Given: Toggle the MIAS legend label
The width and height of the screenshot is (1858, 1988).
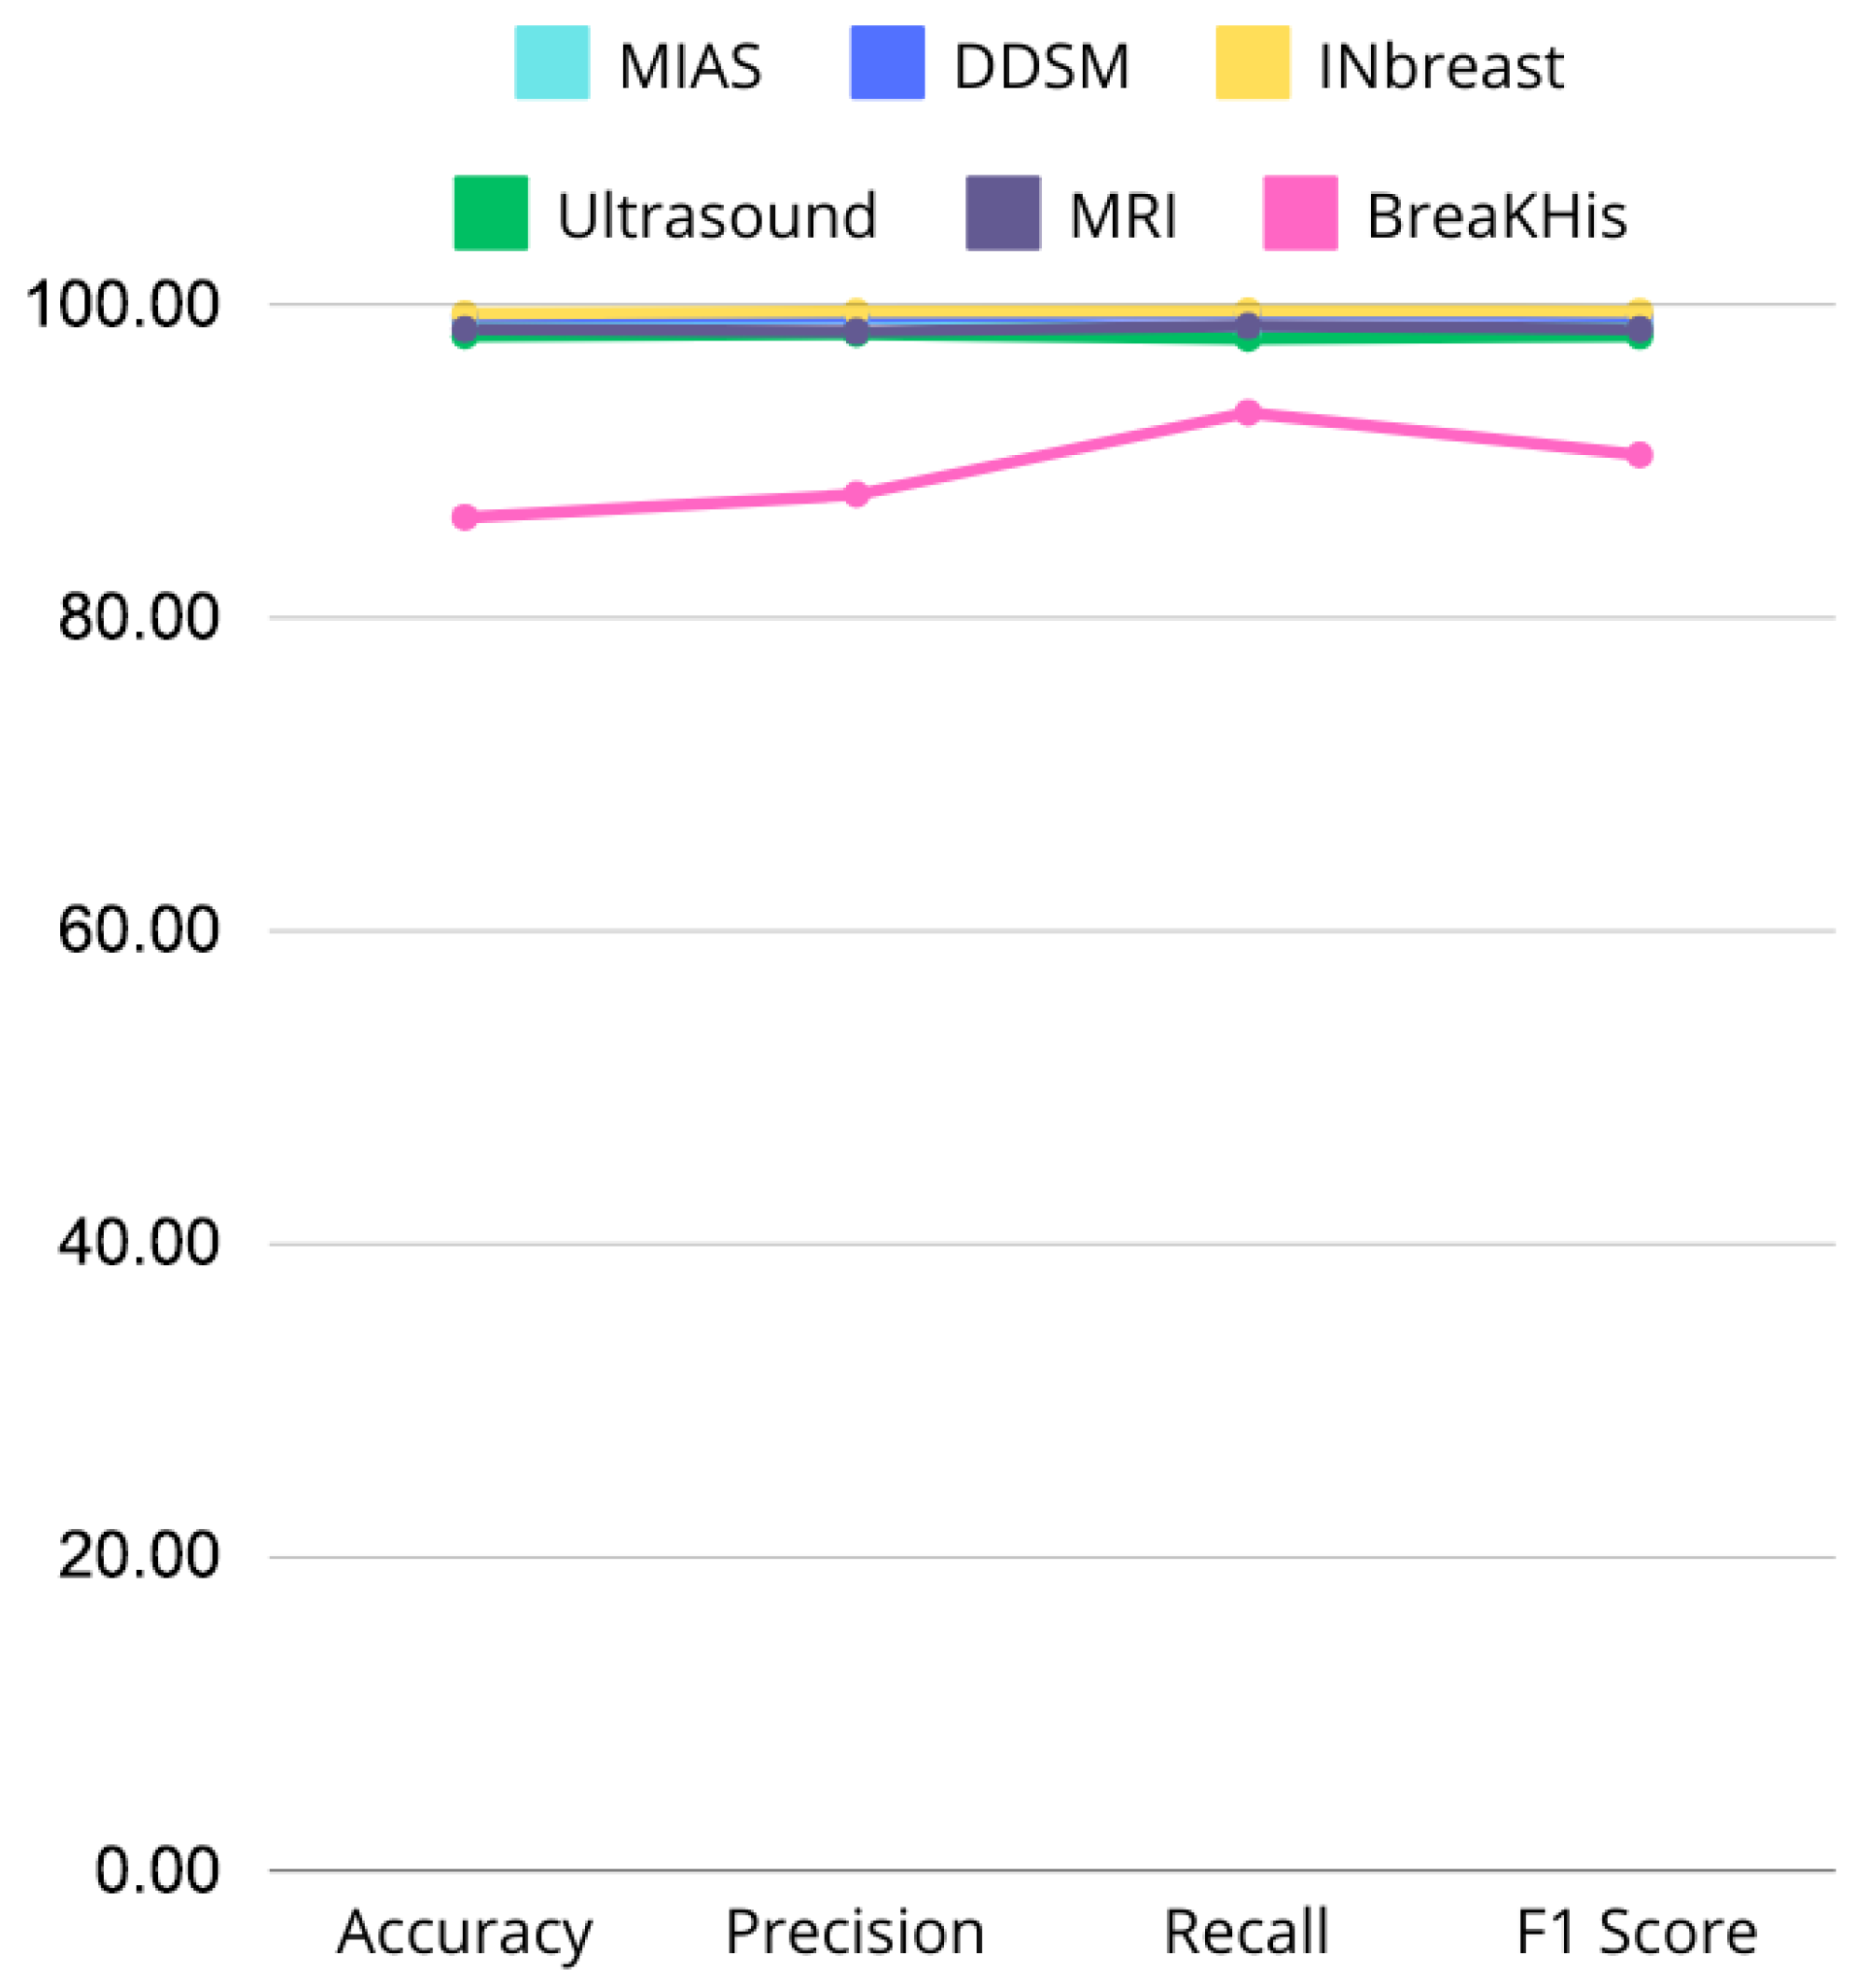Looking at the screenshot, I should point(689,67).
